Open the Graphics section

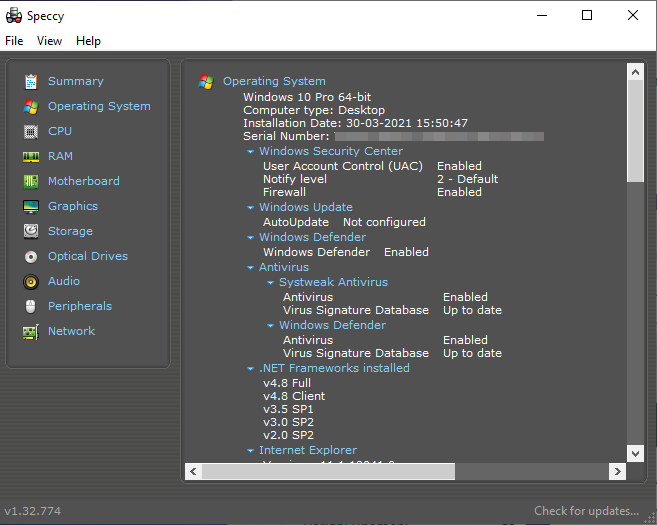73,206
